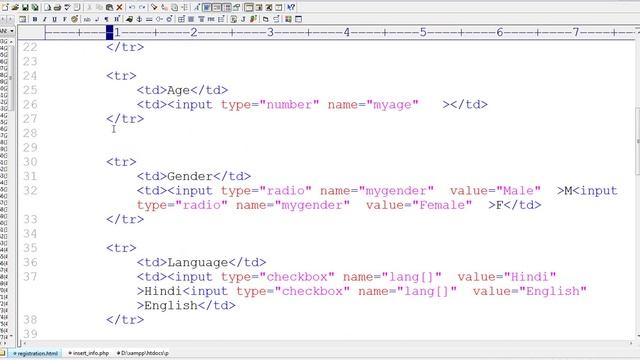Screen dimensions: 640x360
Task: Insert a paragraph tag with the ¶ icon
Action: coord(107,19)
